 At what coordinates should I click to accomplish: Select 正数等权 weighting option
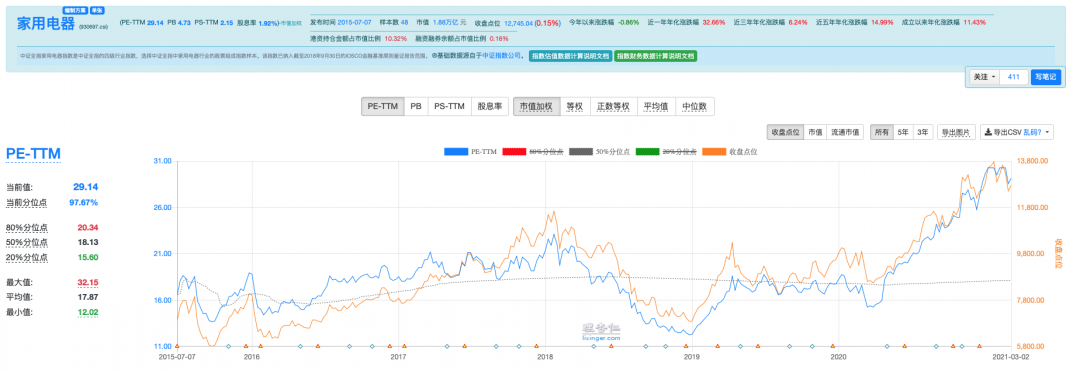(x=613, y=107)
